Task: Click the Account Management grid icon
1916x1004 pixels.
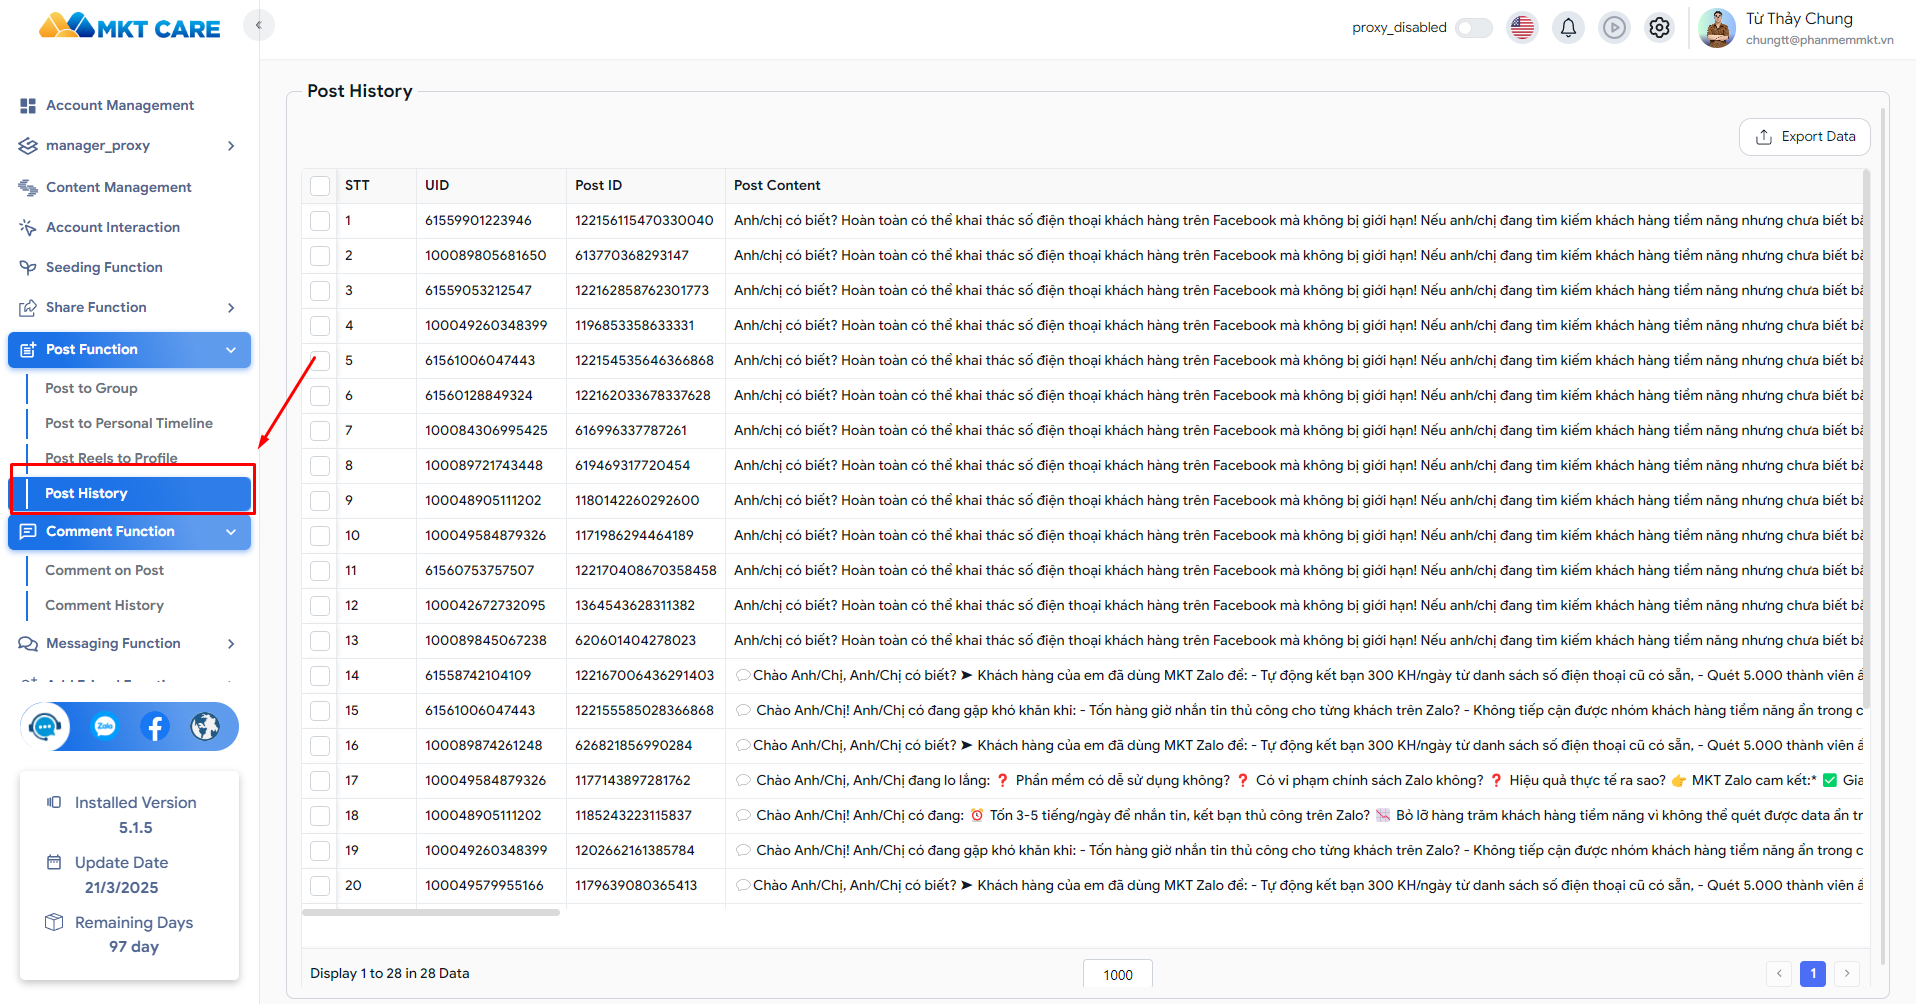Action: (28, 105)
